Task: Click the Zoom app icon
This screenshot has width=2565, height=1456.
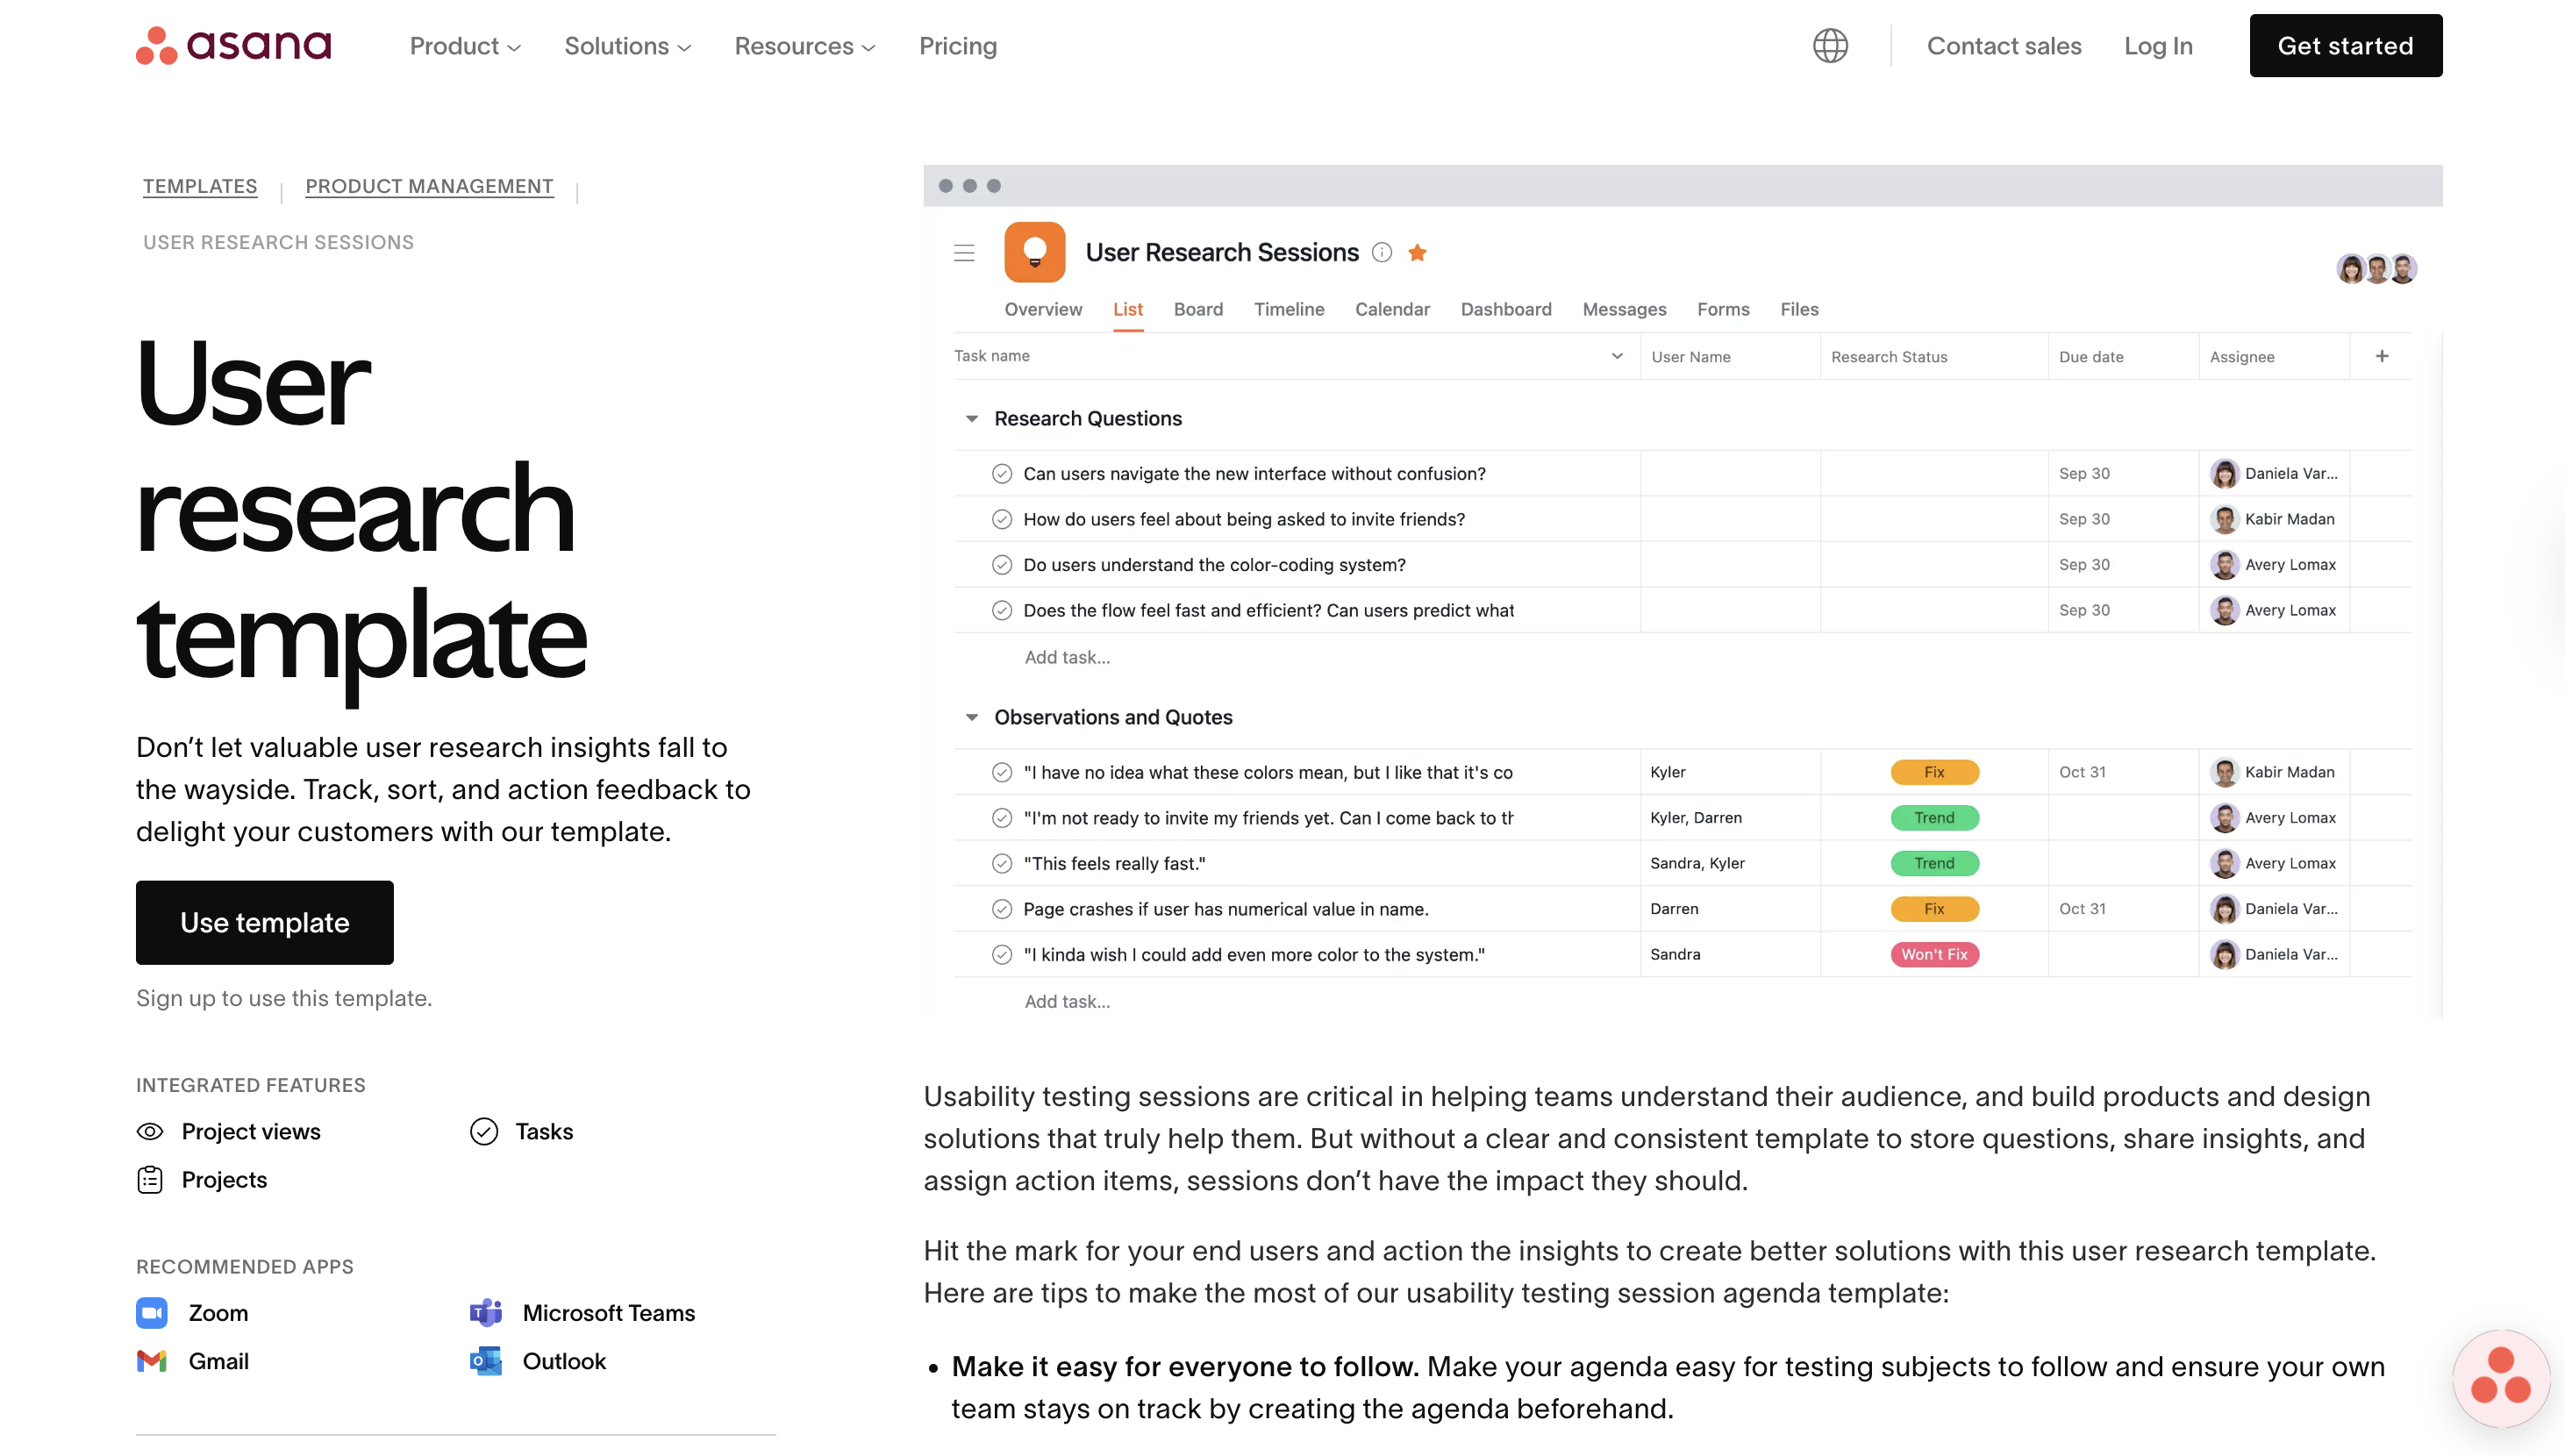Action: [152, 1312]
